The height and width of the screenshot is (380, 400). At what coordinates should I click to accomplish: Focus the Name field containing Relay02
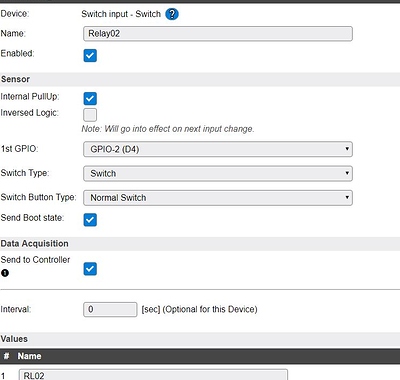(218, 34)
